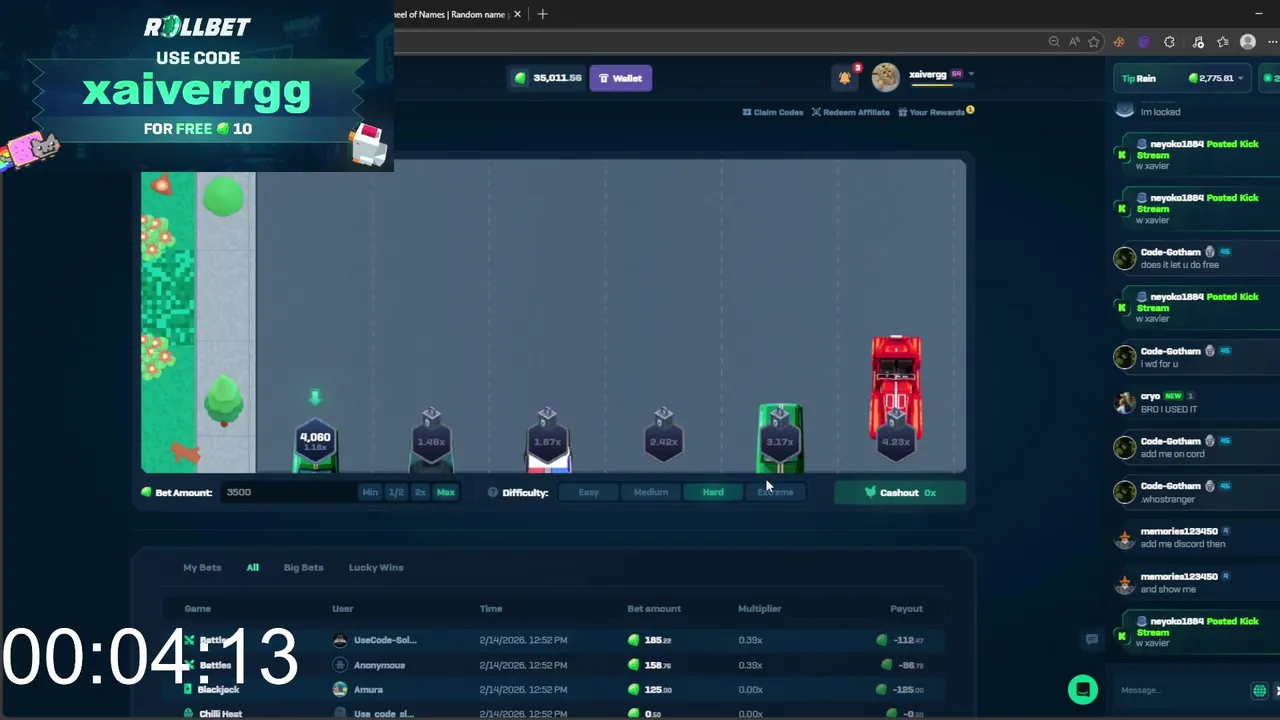Set bet to Max

[445, 492]
